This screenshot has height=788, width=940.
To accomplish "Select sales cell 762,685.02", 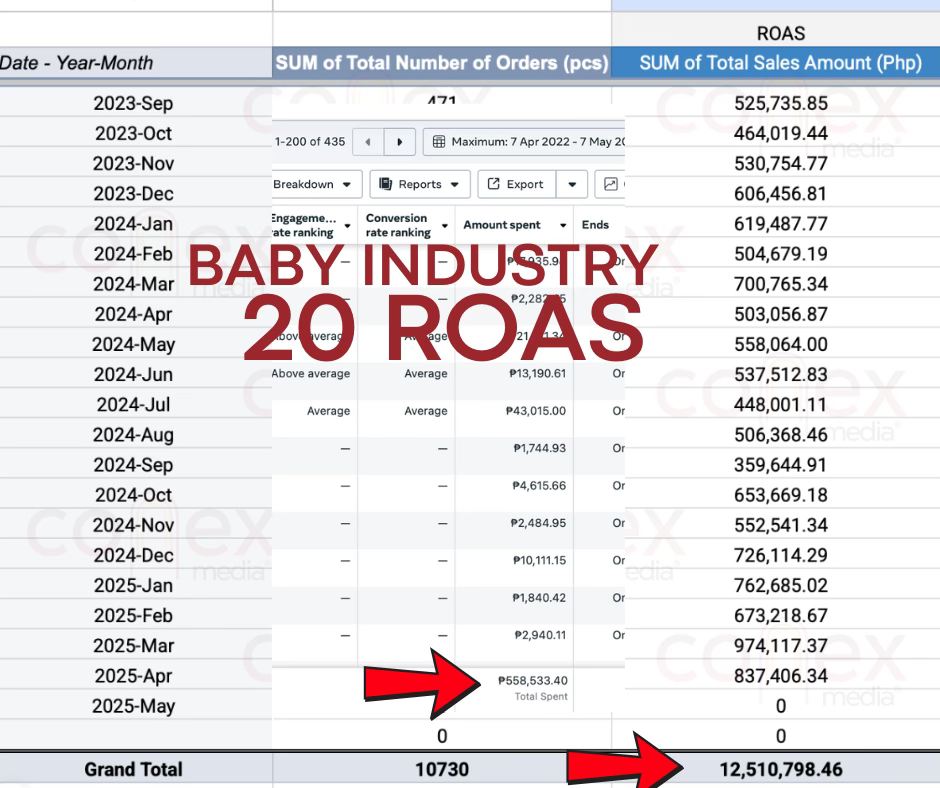I will [x=781, y=585].
